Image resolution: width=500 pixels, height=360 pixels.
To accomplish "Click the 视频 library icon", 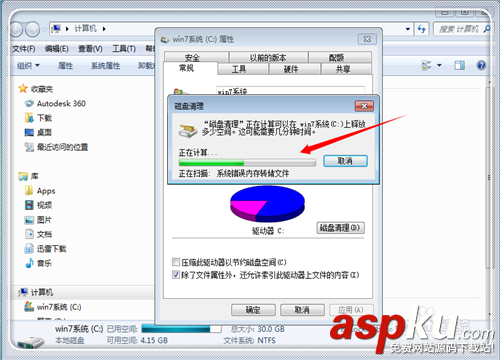I will pyautogui.click(x=29, y=205).
